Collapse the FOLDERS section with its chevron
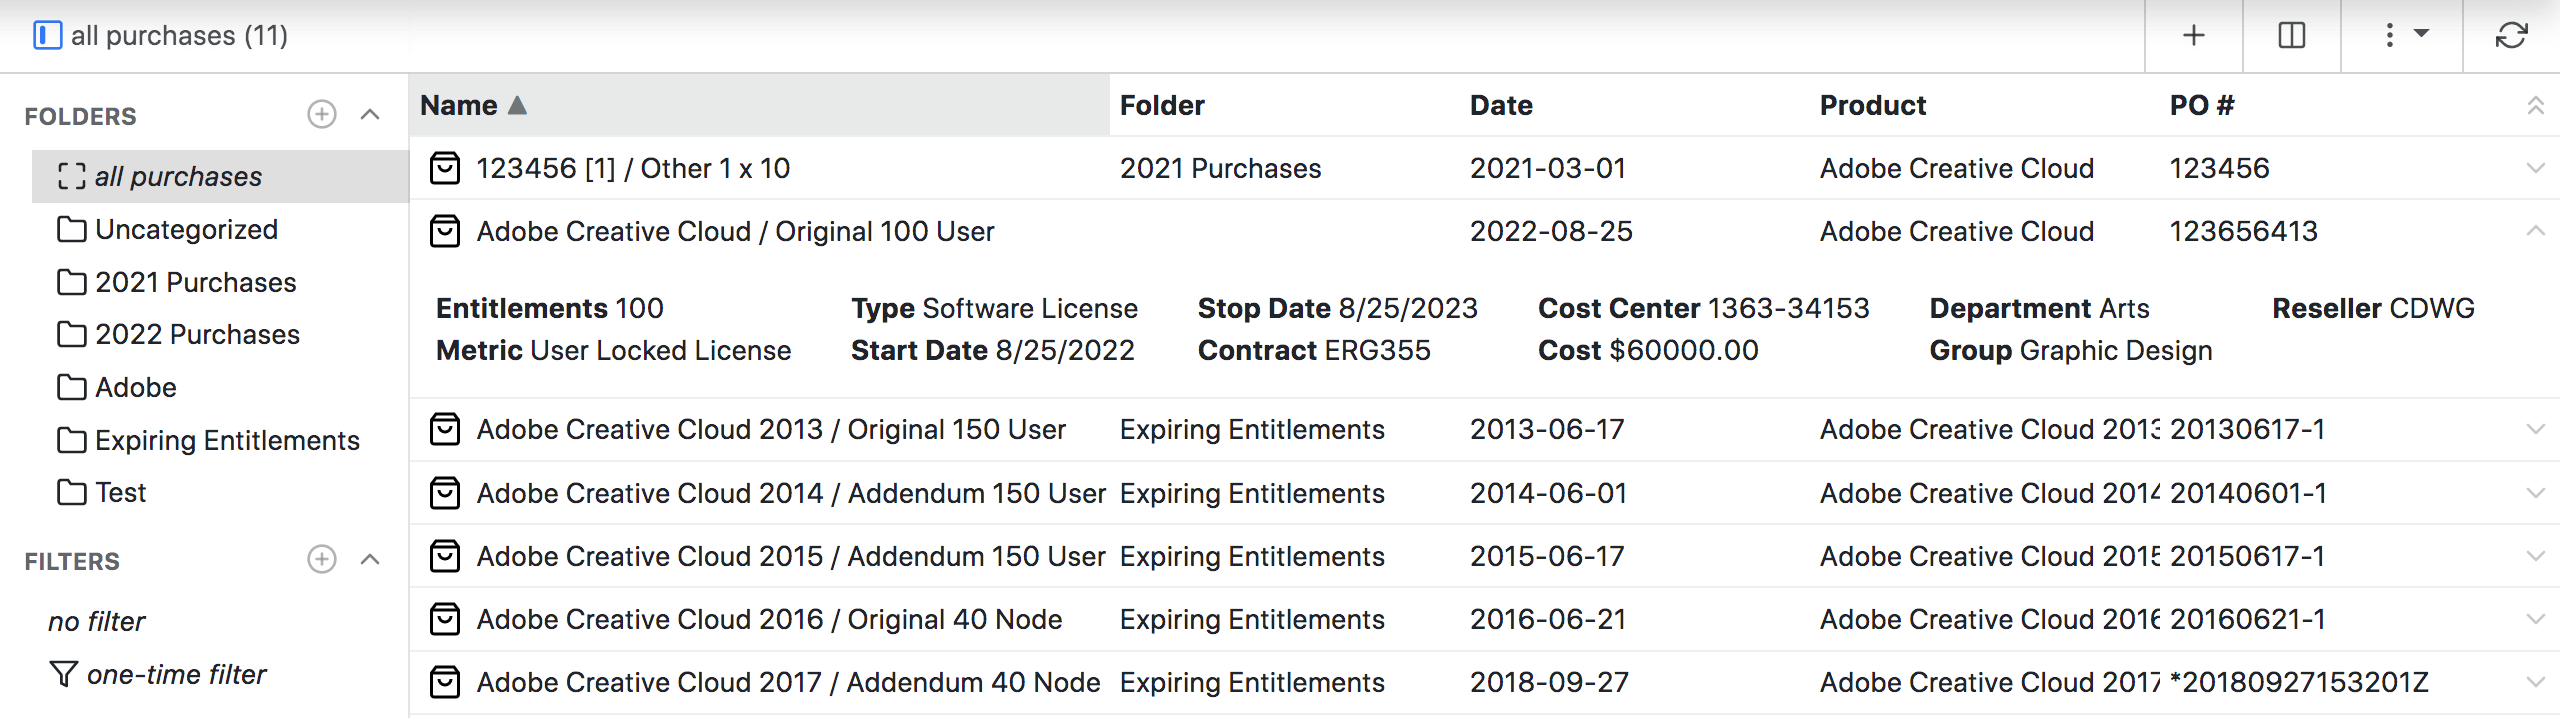Screen dimensions: 2560x718 (x=370, y=114)
